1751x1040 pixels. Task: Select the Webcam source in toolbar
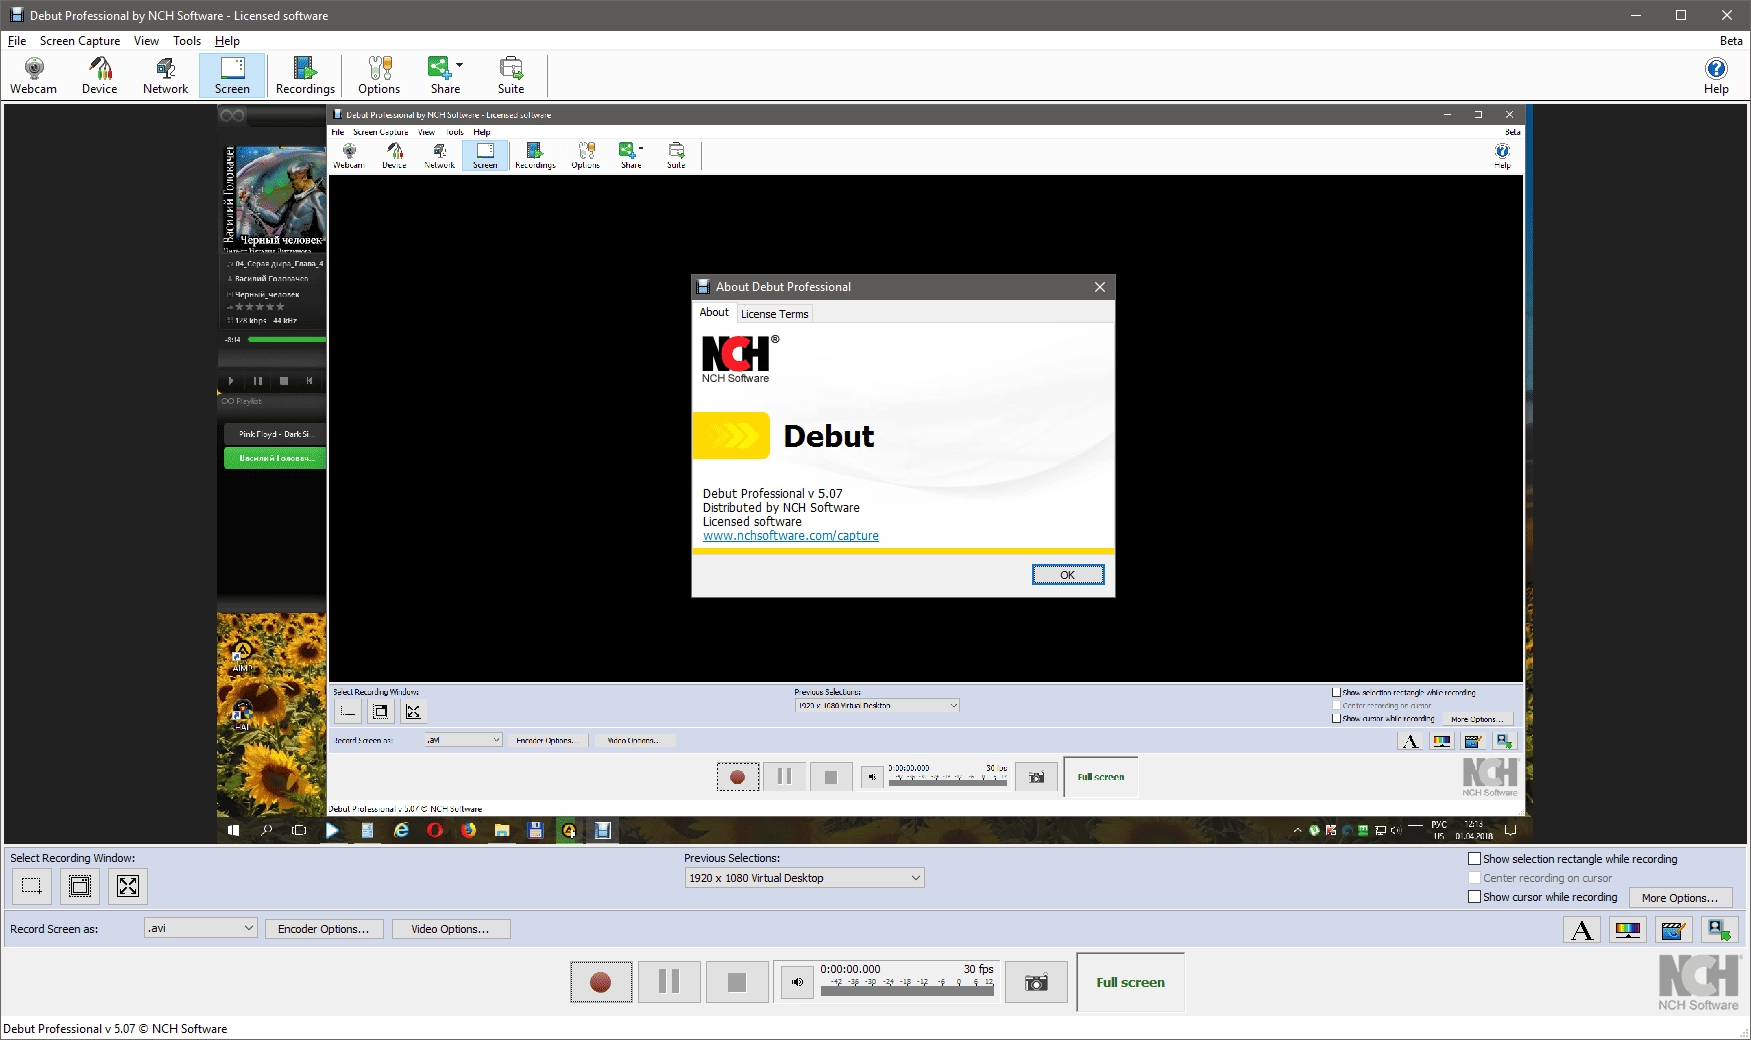click(x=34, y=76)
